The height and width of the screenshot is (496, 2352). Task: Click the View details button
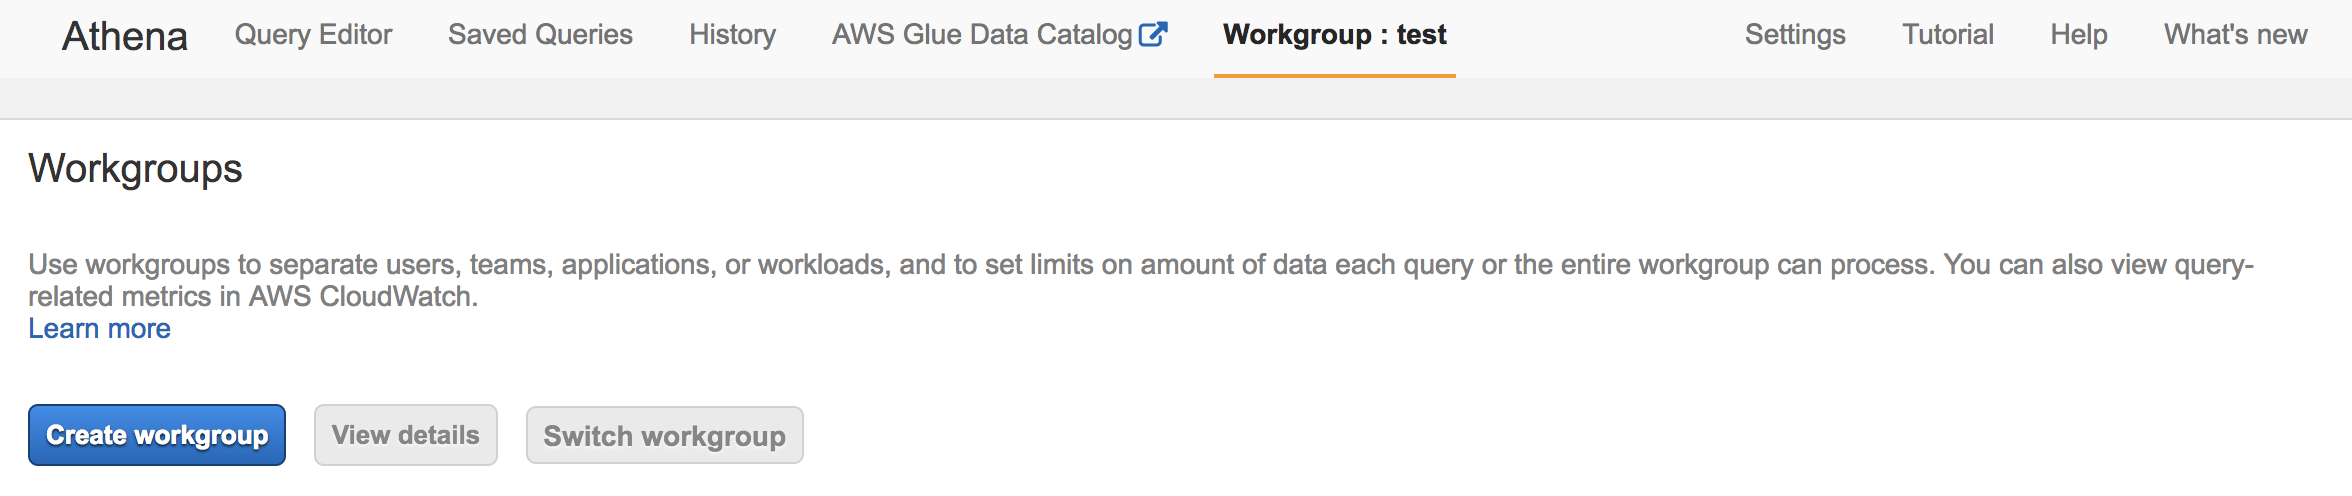coord(405,435)
